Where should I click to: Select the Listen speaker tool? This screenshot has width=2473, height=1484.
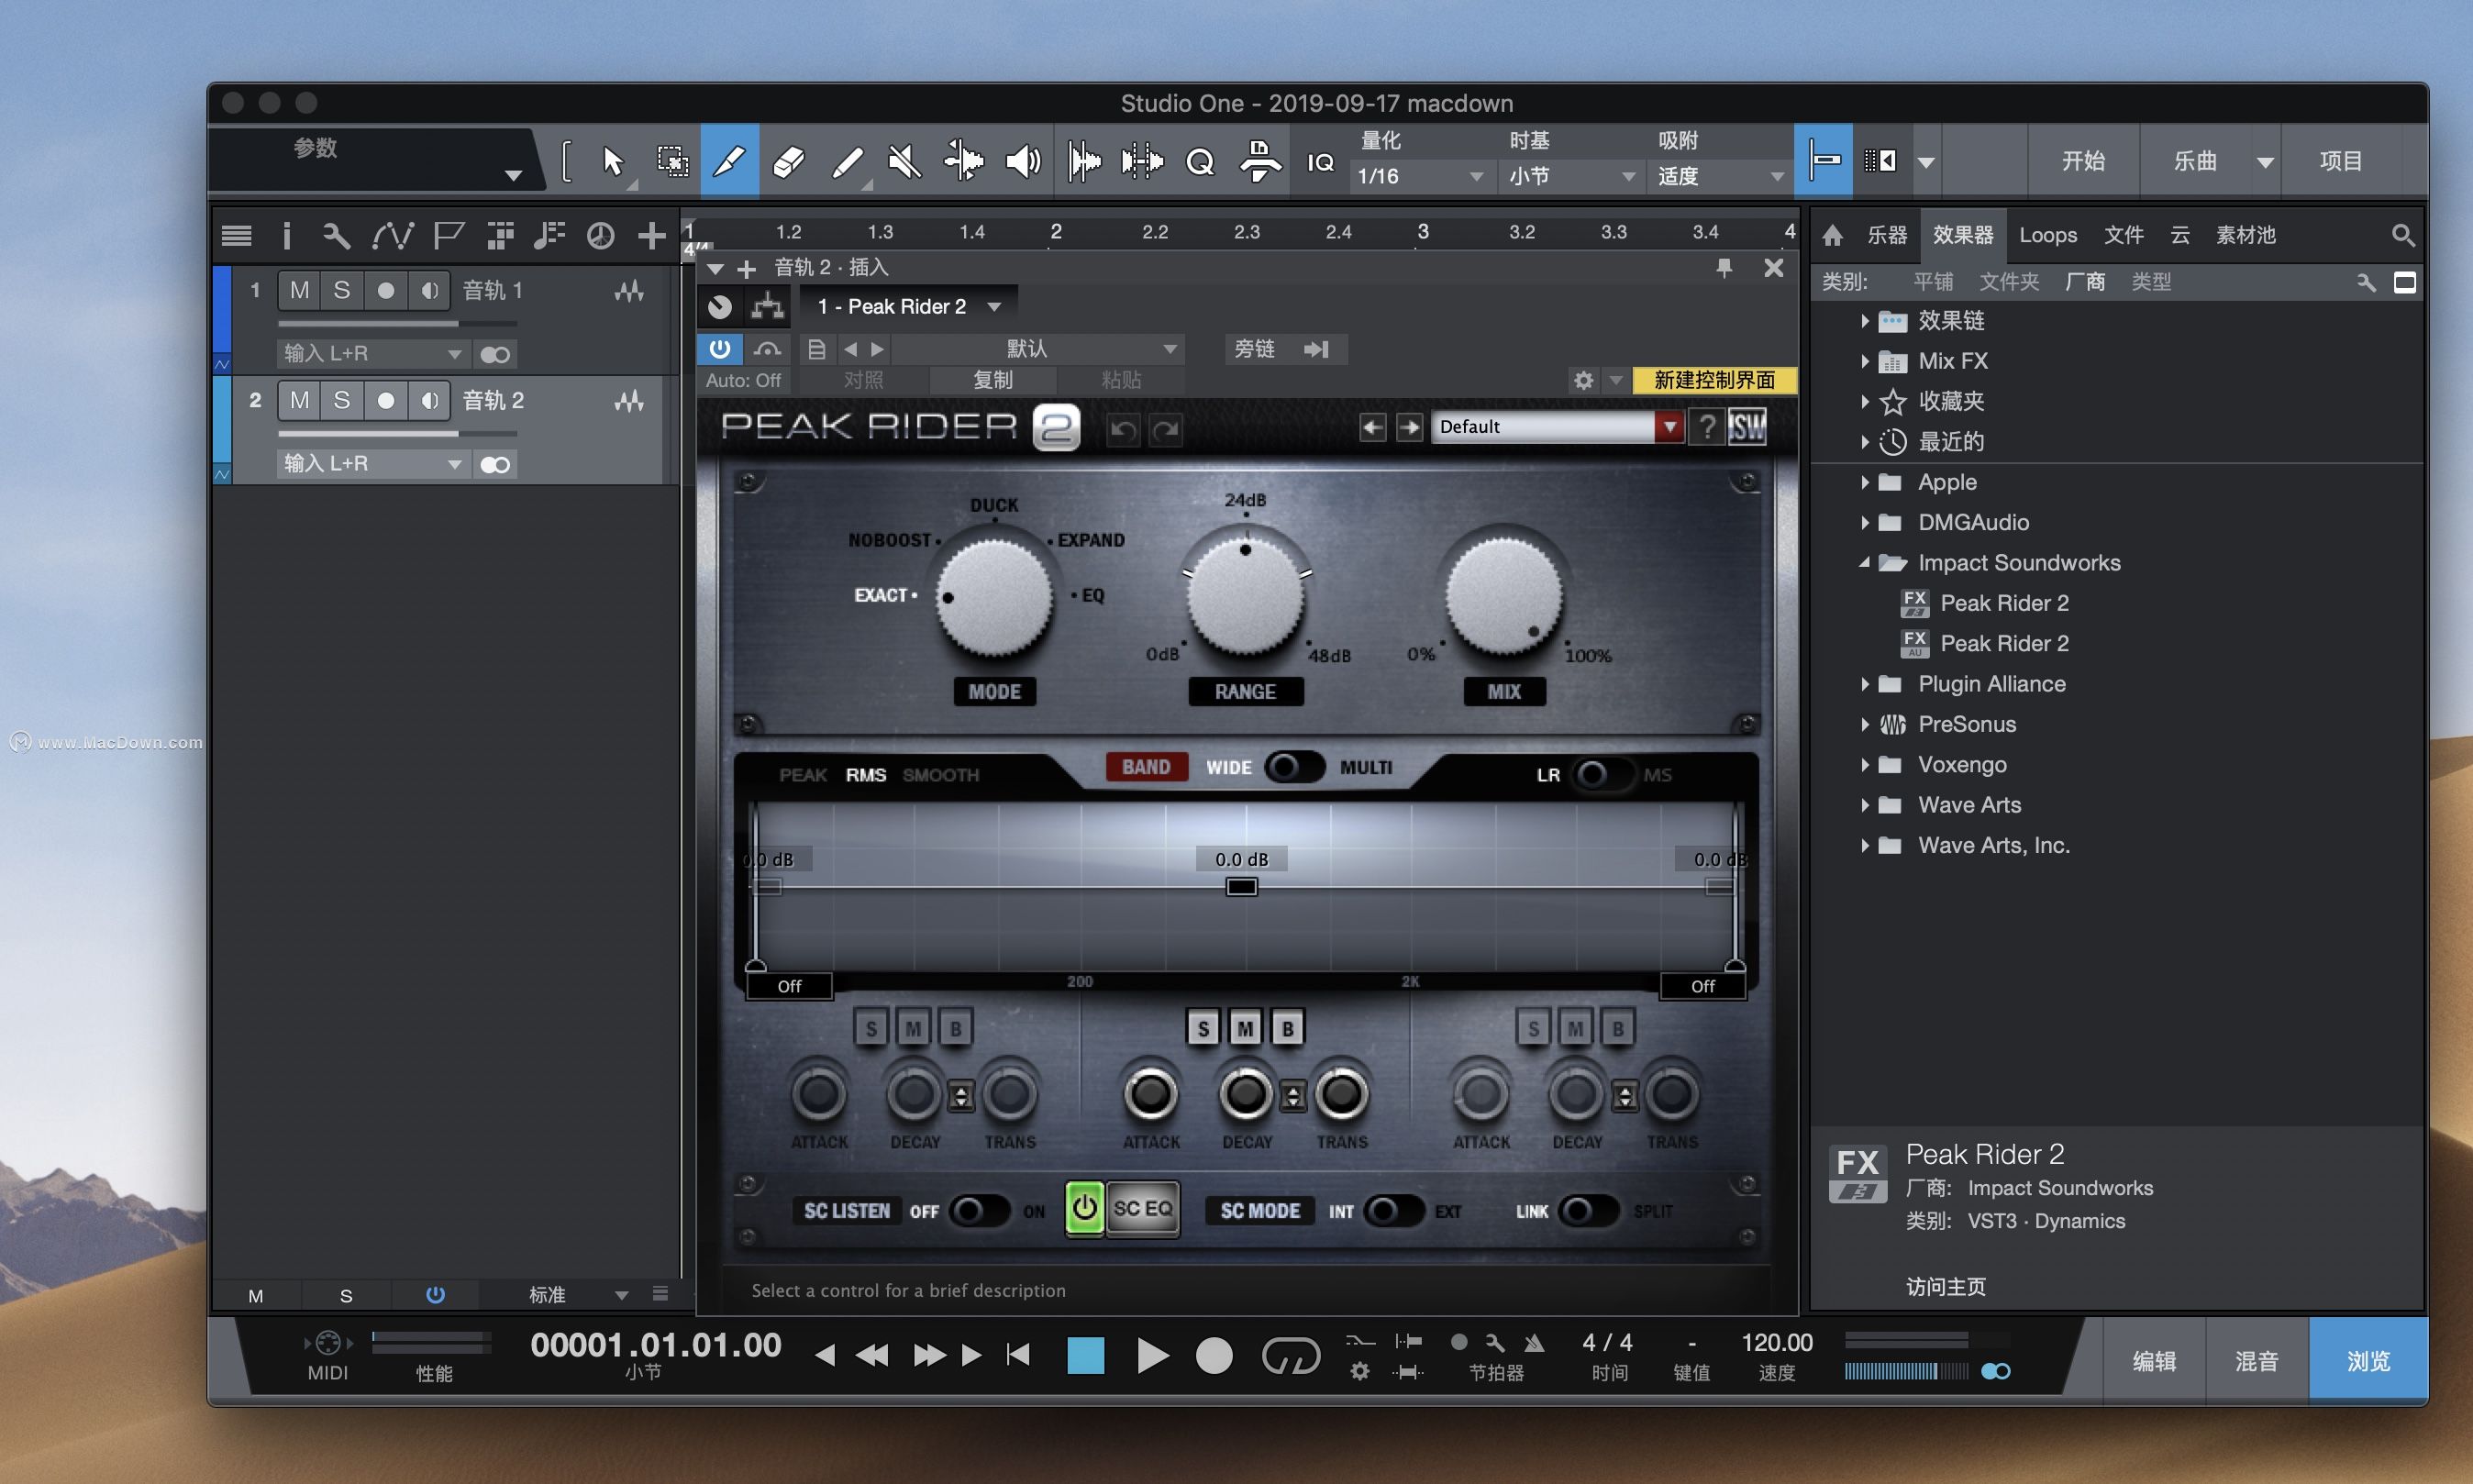1022,161
